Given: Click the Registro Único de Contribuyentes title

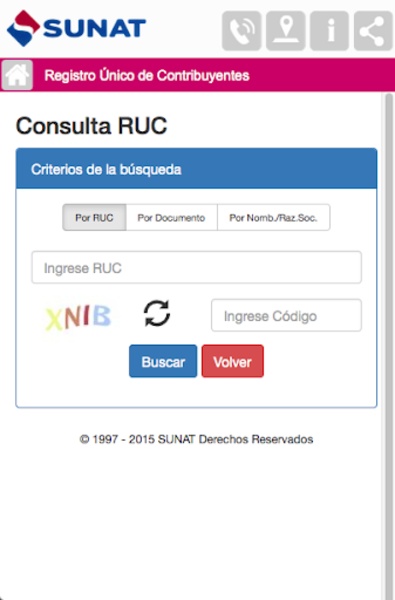Looking at the screenshot, I should click(x=147, y=75).
